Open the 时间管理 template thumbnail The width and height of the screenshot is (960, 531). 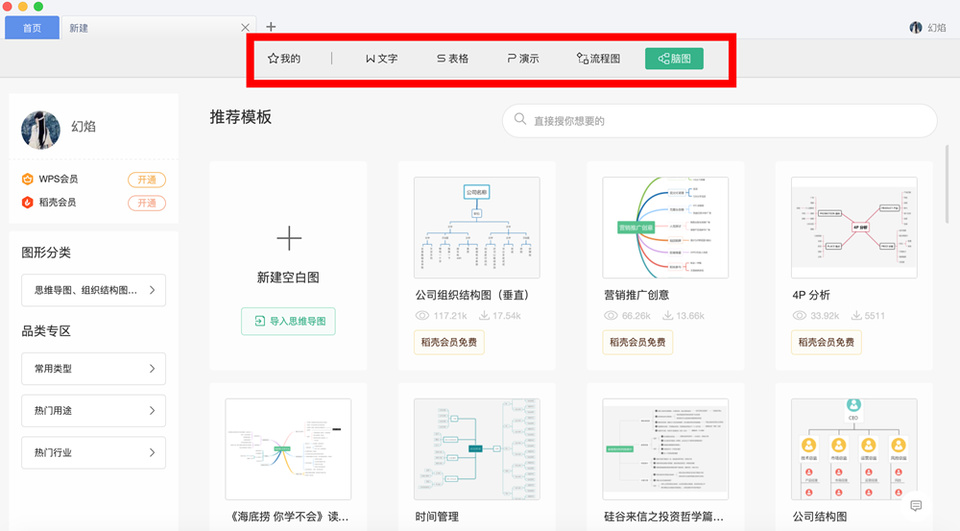click(x=477, y=449)
